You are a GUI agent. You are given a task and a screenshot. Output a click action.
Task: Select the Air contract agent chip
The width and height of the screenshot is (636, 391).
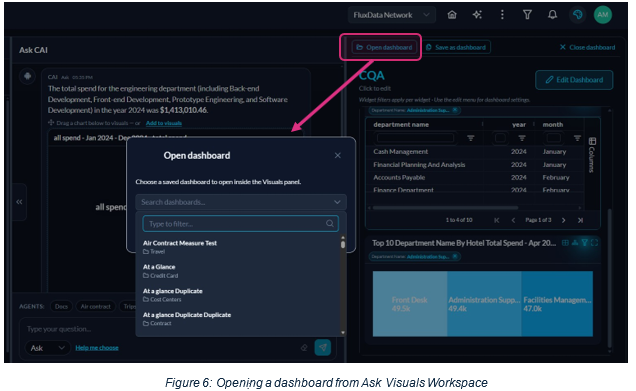[95, 307]
